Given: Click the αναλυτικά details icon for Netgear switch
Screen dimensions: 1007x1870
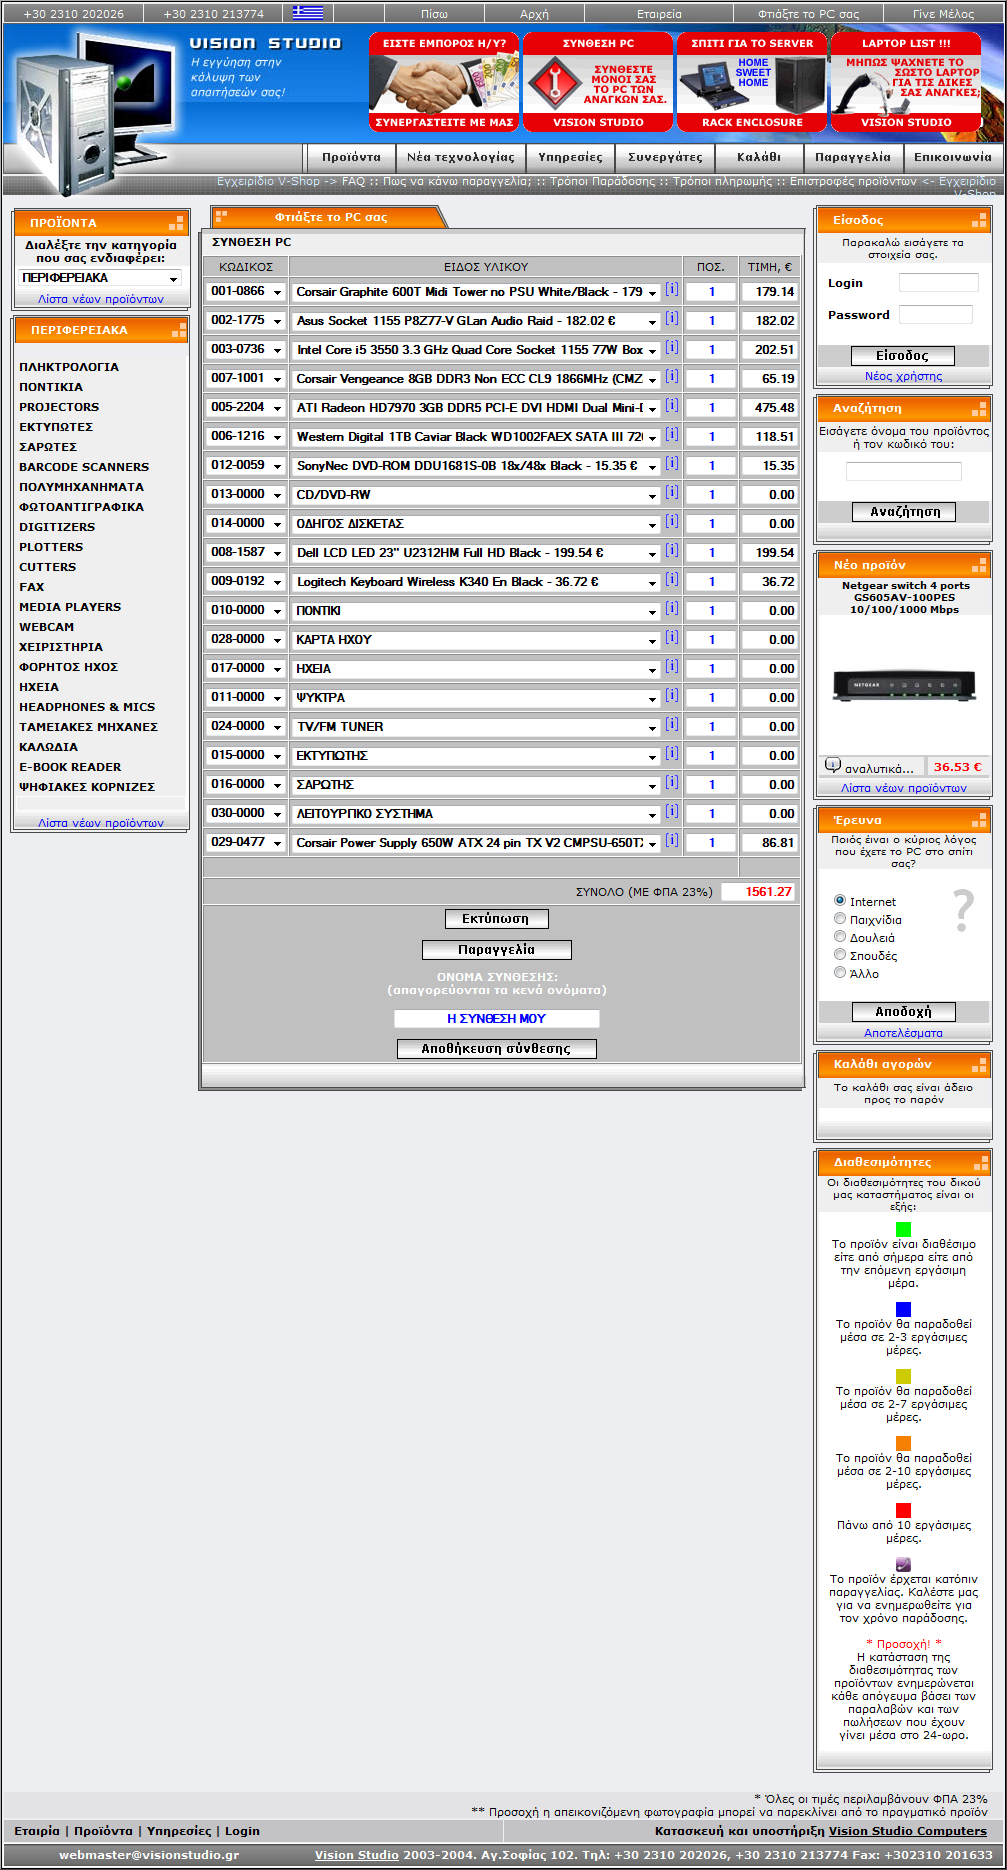Looking at the screenshot, I should pyautogui.click(x=832, y=765).
